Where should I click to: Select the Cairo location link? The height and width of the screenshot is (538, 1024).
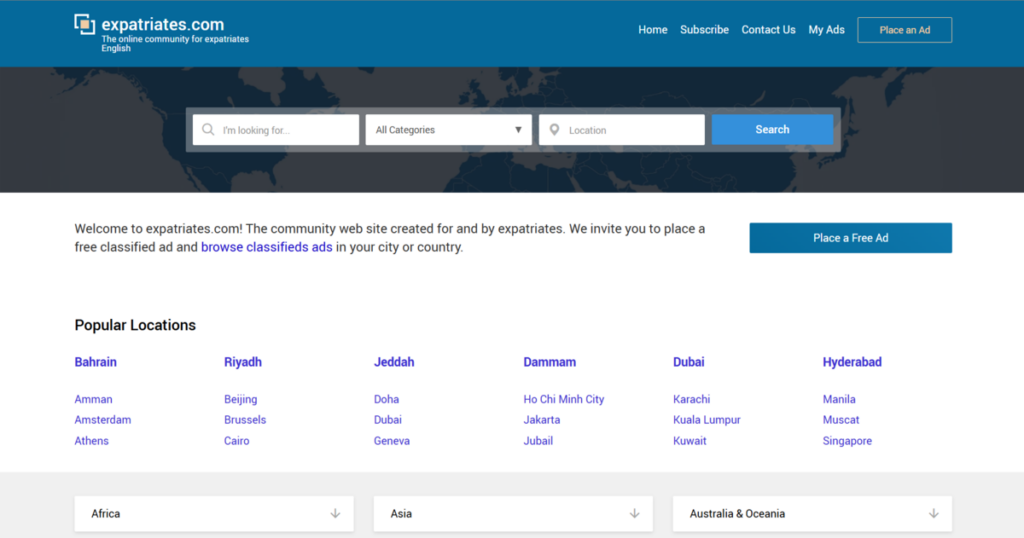click(236, 441)
